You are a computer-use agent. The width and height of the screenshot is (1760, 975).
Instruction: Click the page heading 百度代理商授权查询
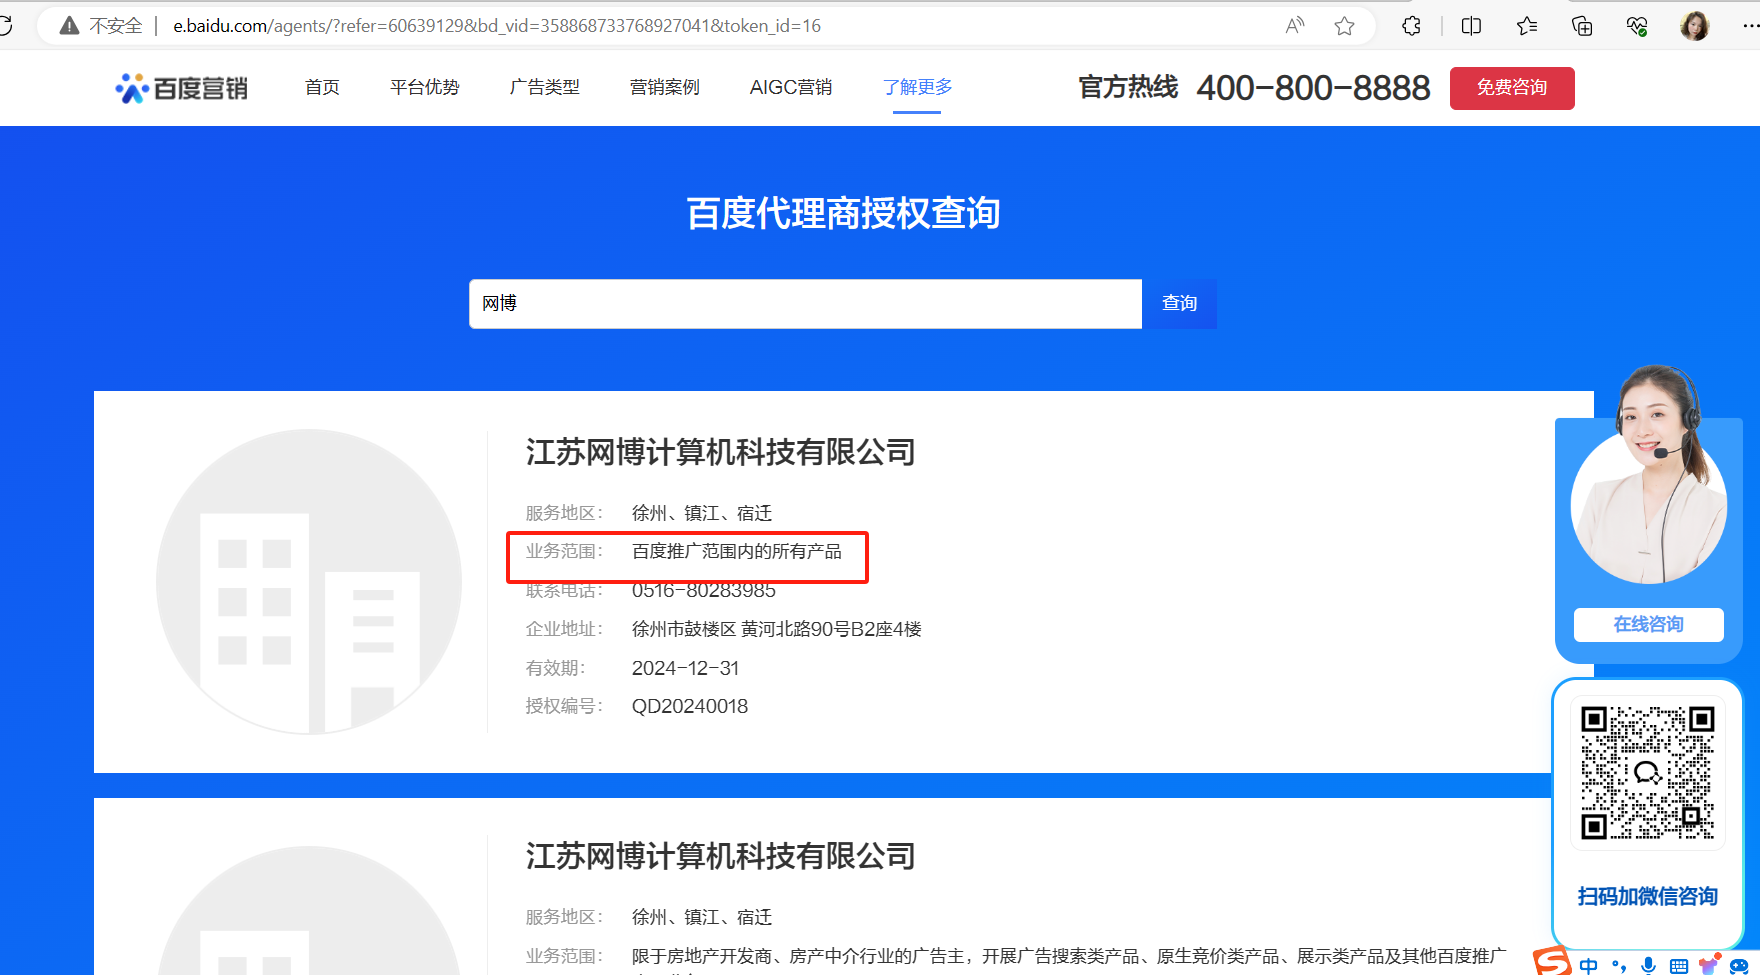tap(843, 213)
